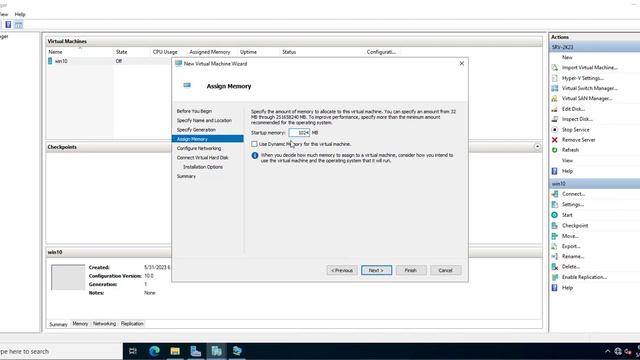Open the New action in Actions pane
Viewport: 640px width, 360px height.
567,58
